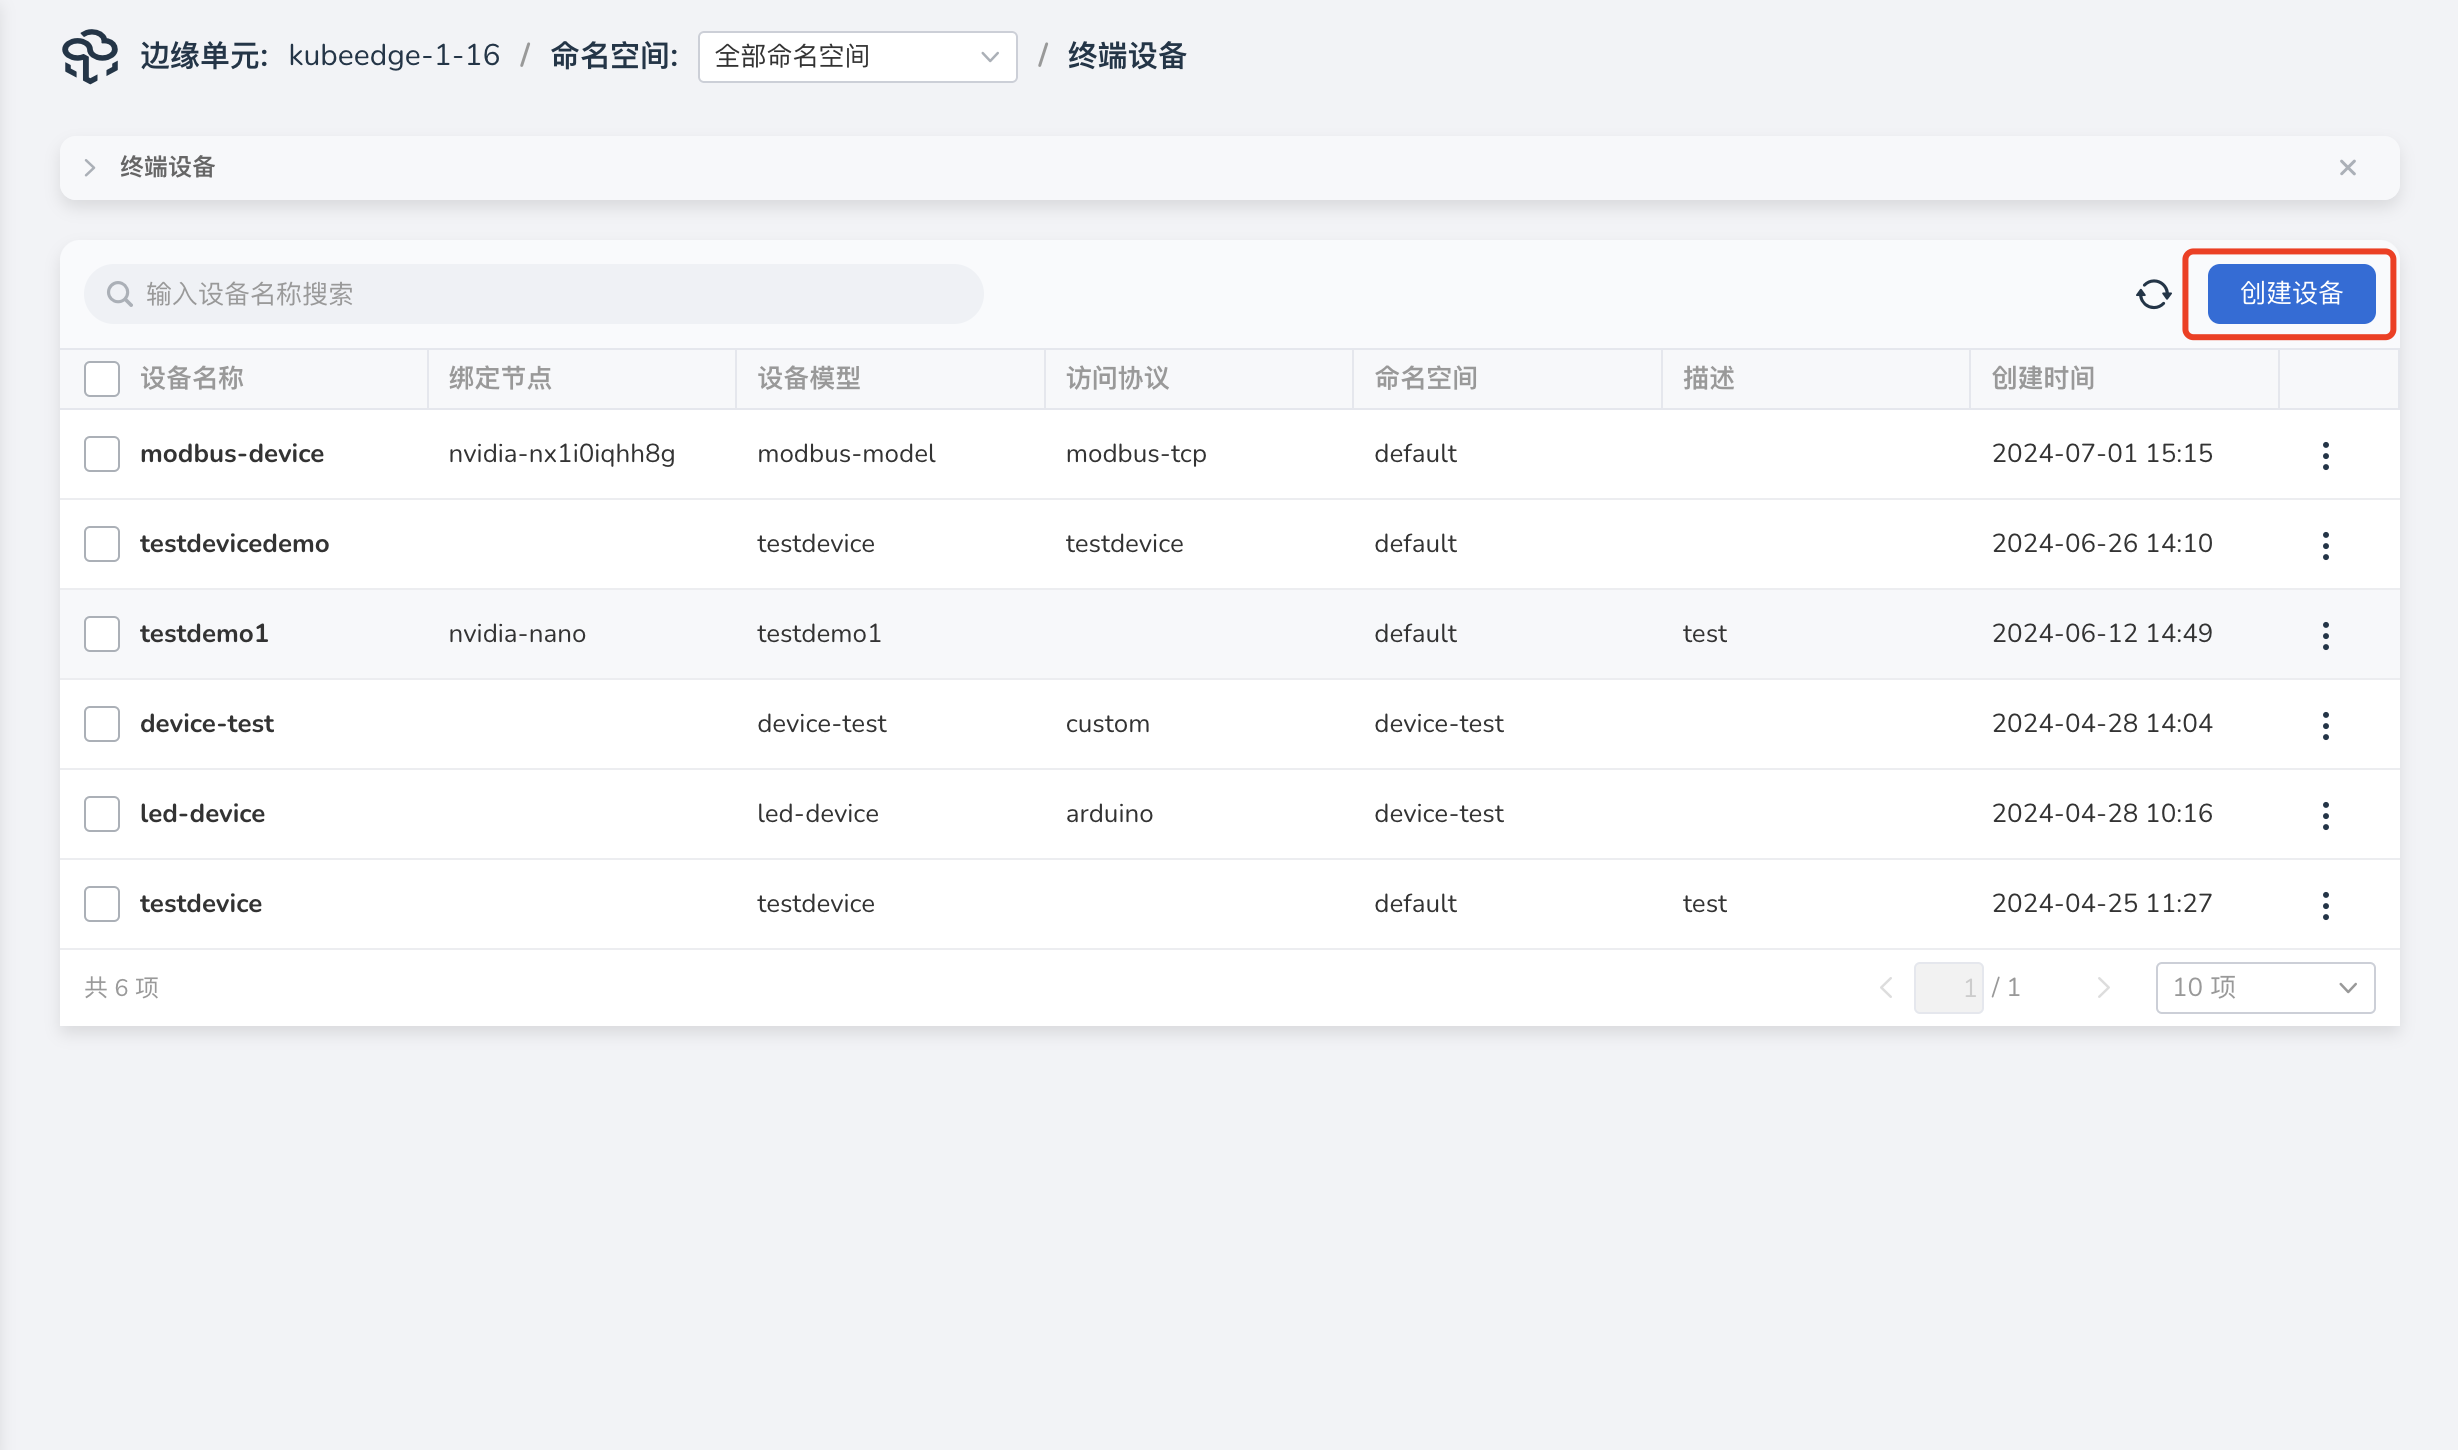Tick the select-all checkbox in header
2458x1450 pixels.
(102, 379)
